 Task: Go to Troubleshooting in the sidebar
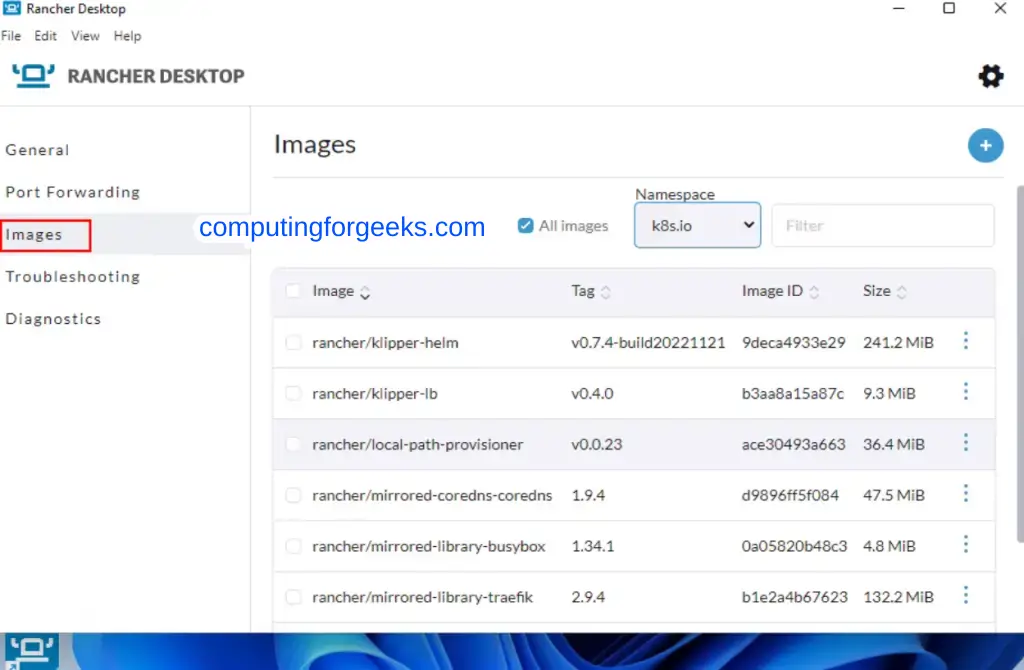(x=72, y=277)
